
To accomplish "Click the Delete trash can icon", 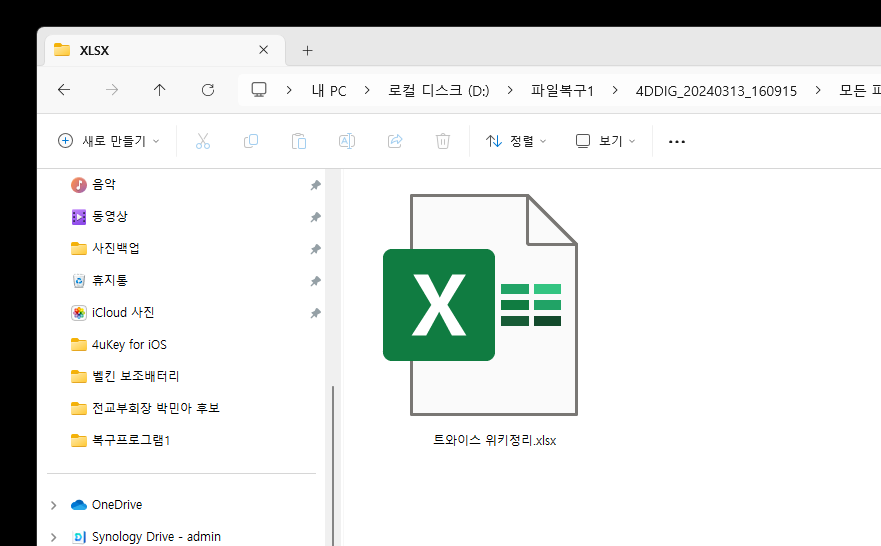I will pos(443,141).
